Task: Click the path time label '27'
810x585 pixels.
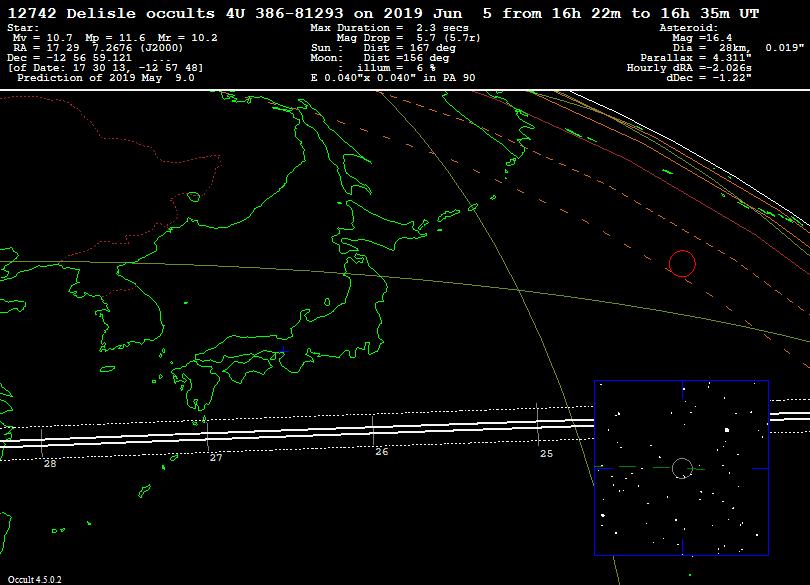Action: pos(216,457)
